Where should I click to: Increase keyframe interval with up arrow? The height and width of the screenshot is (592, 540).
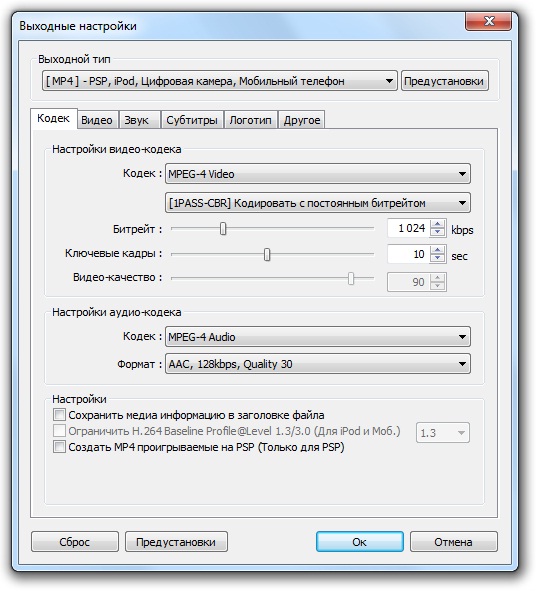[x=437, y=250]
